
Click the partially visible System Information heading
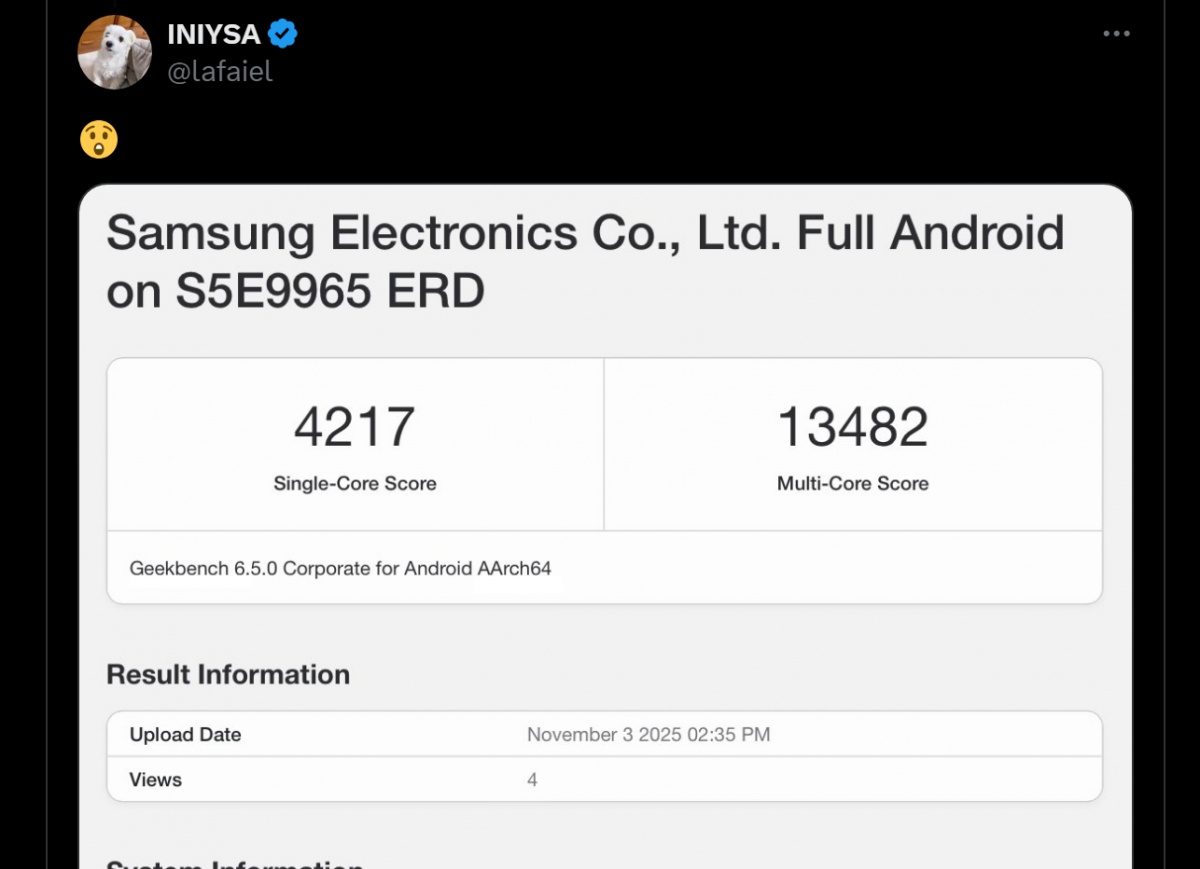(x=234, y=862)
